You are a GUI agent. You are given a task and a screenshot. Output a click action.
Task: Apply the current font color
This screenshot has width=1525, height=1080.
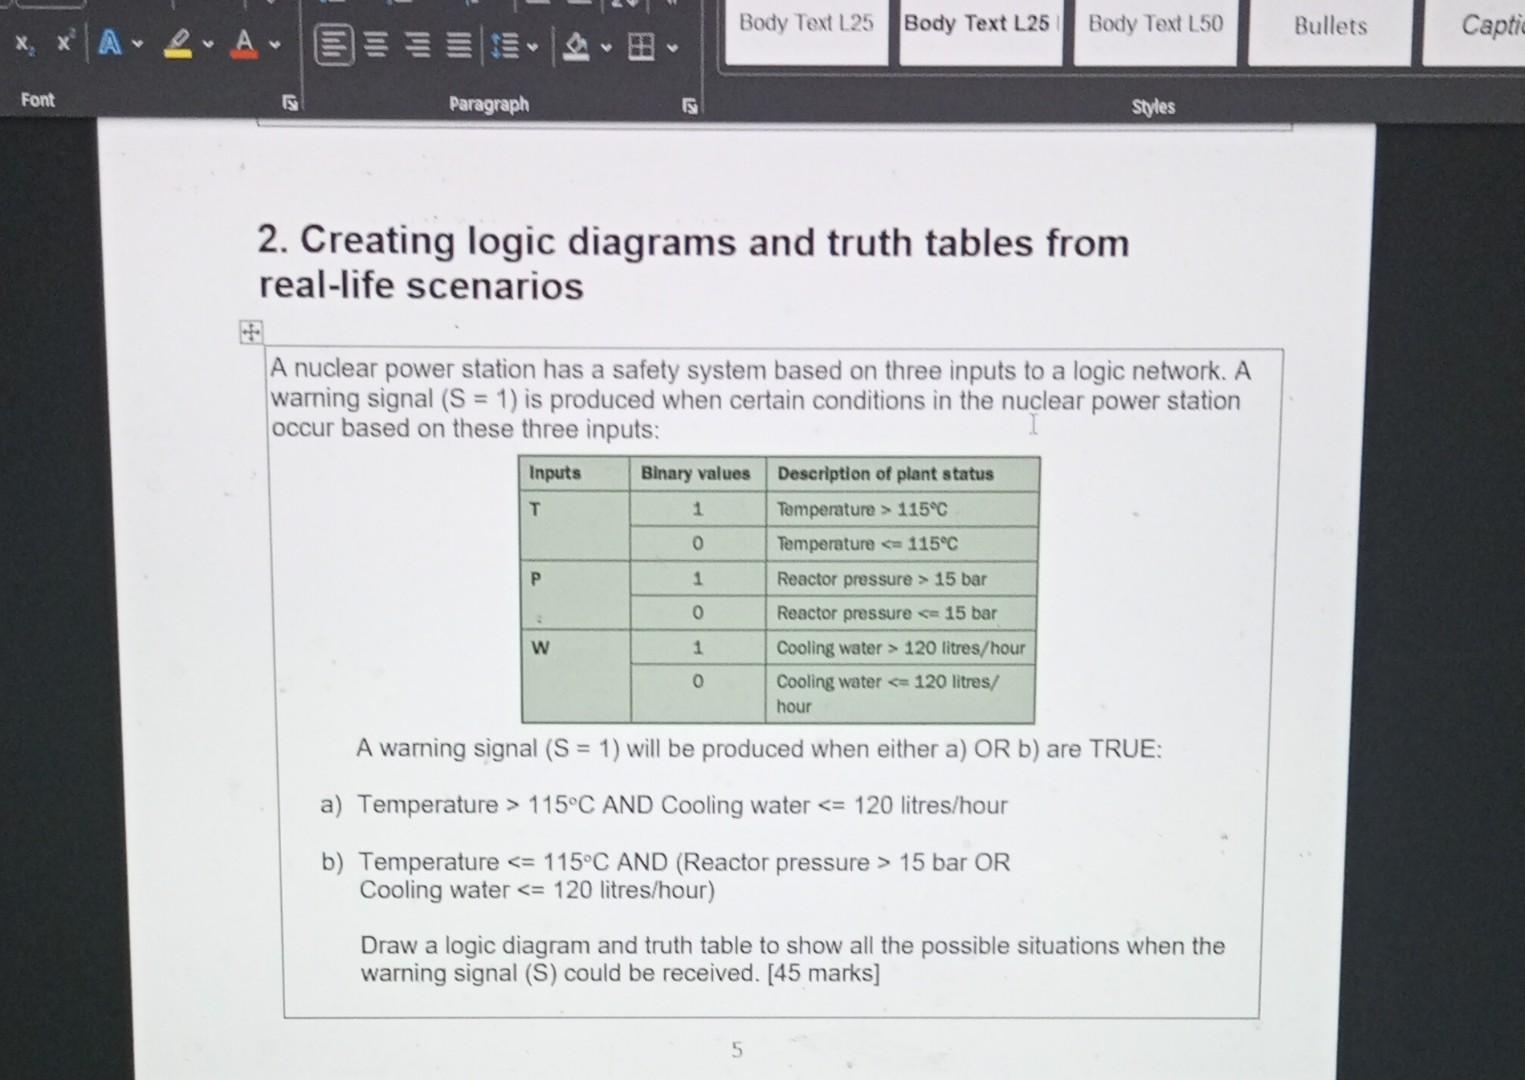click(245, 42)
